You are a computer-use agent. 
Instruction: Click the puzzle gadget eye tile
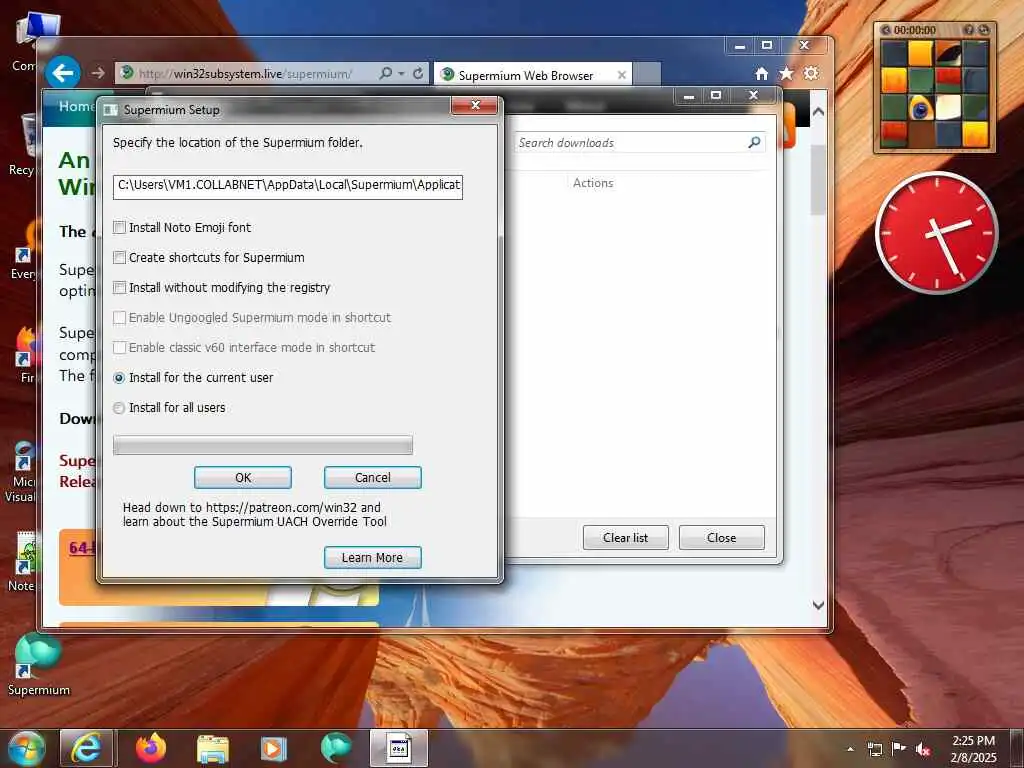[920, 108]
